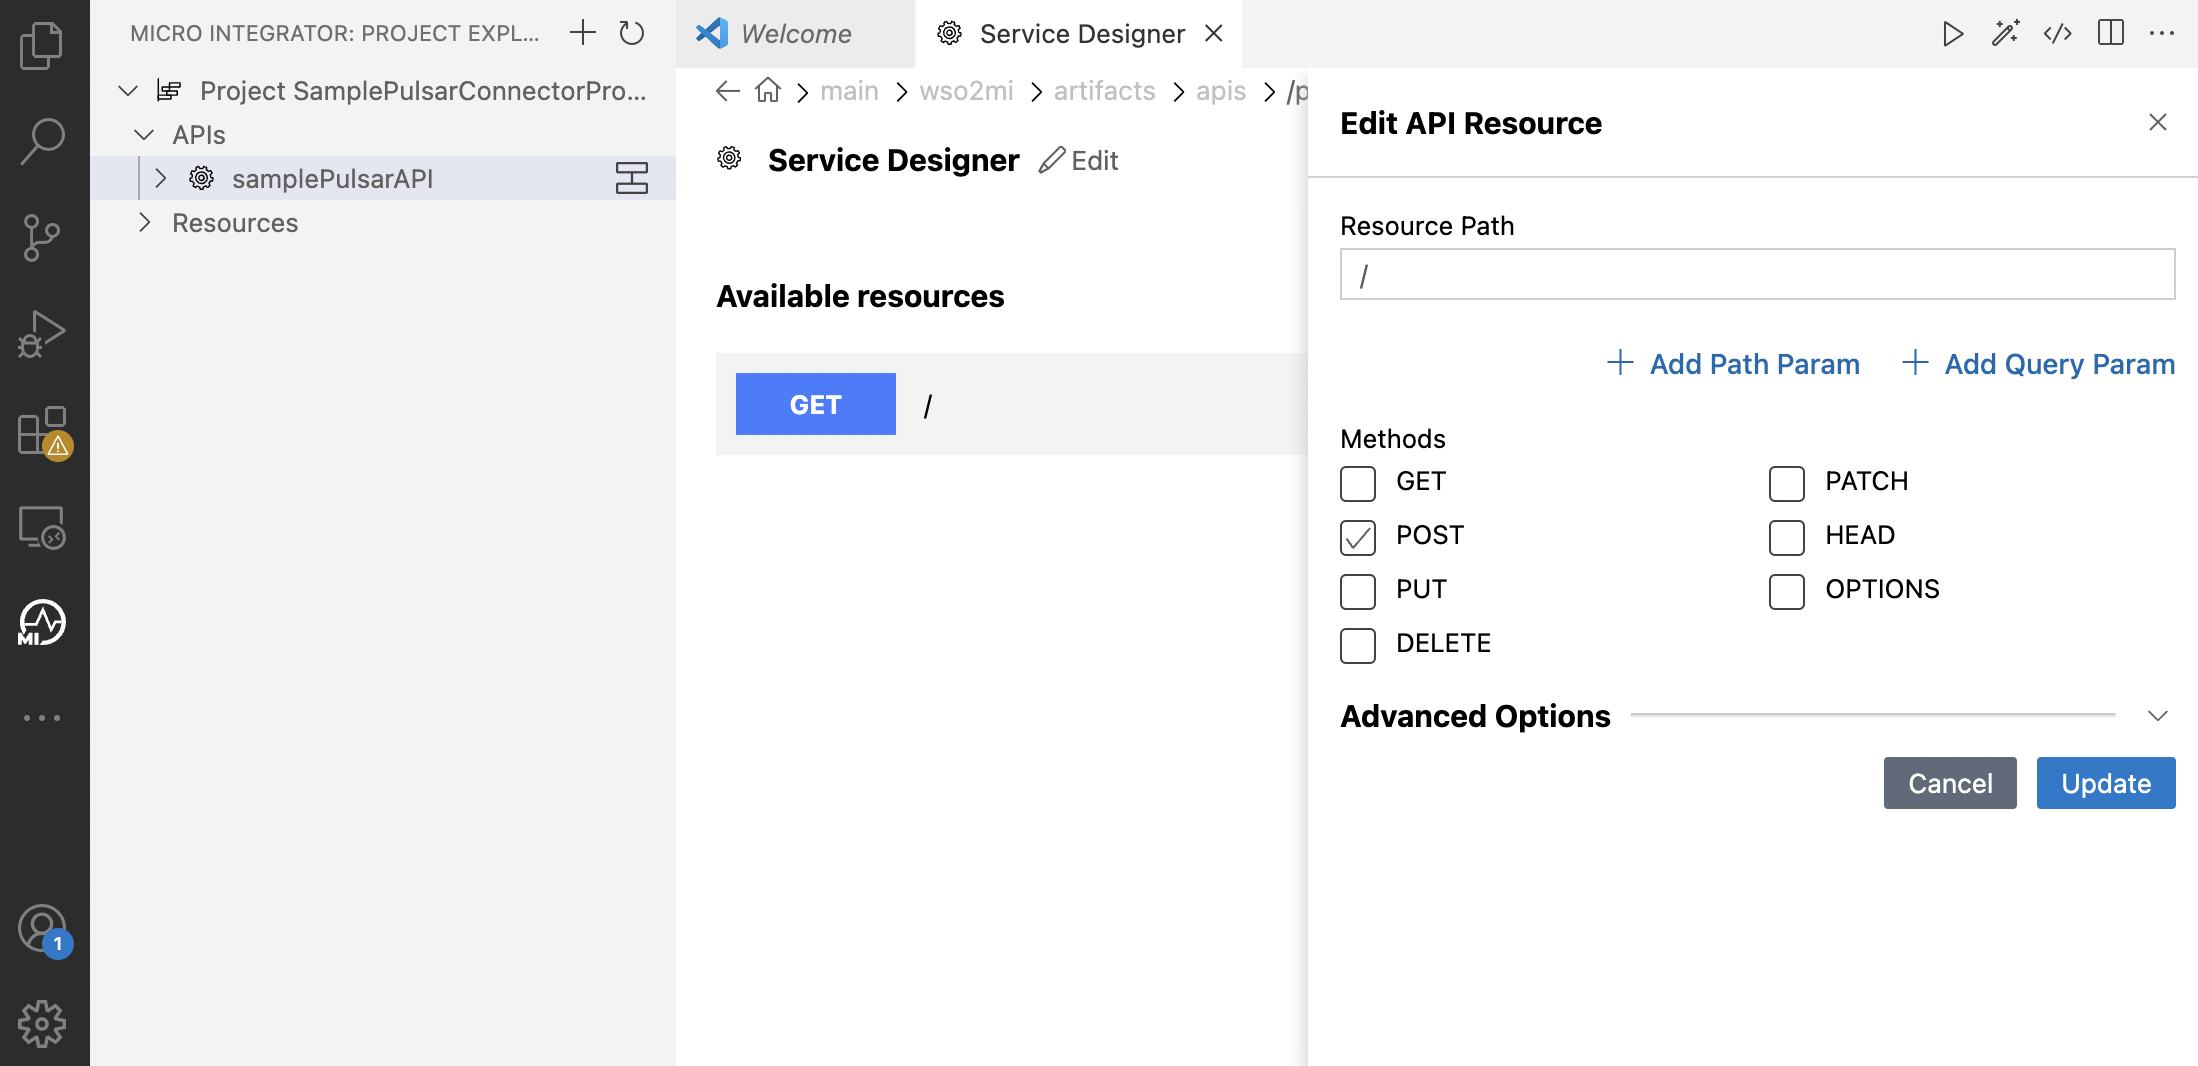The image size is (2198, 1066).
Task: Click into the Resource Path input field
Action: [1757, 274]
